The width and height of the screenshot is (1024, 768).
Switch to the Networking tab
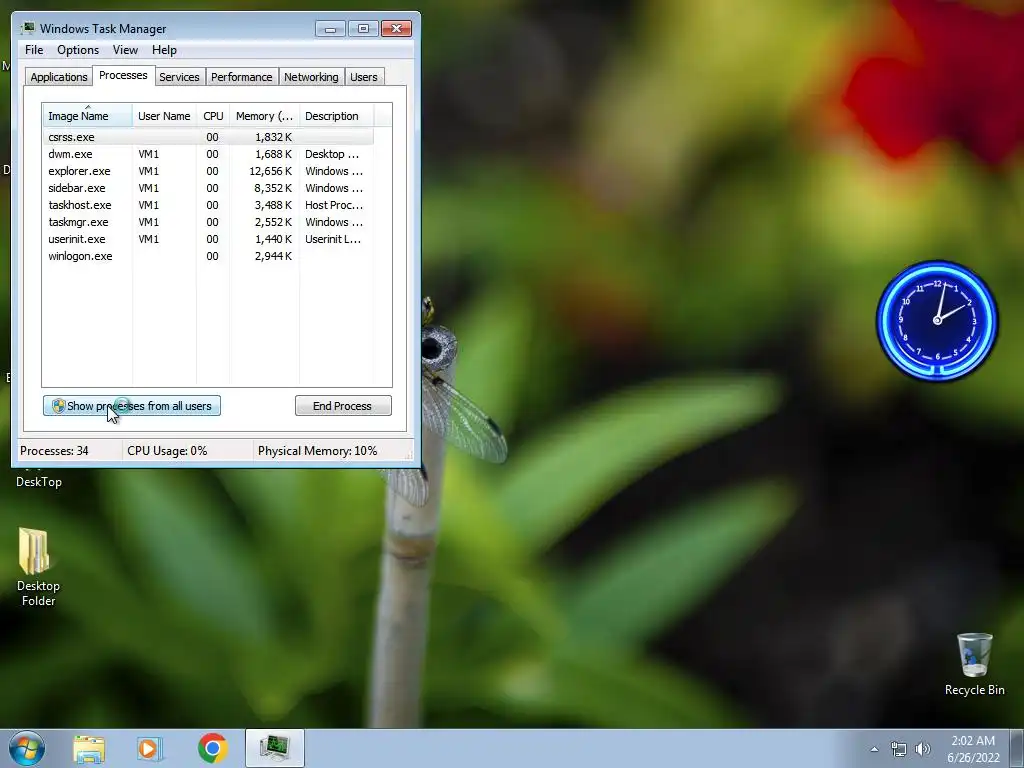[x=311, y=77]
